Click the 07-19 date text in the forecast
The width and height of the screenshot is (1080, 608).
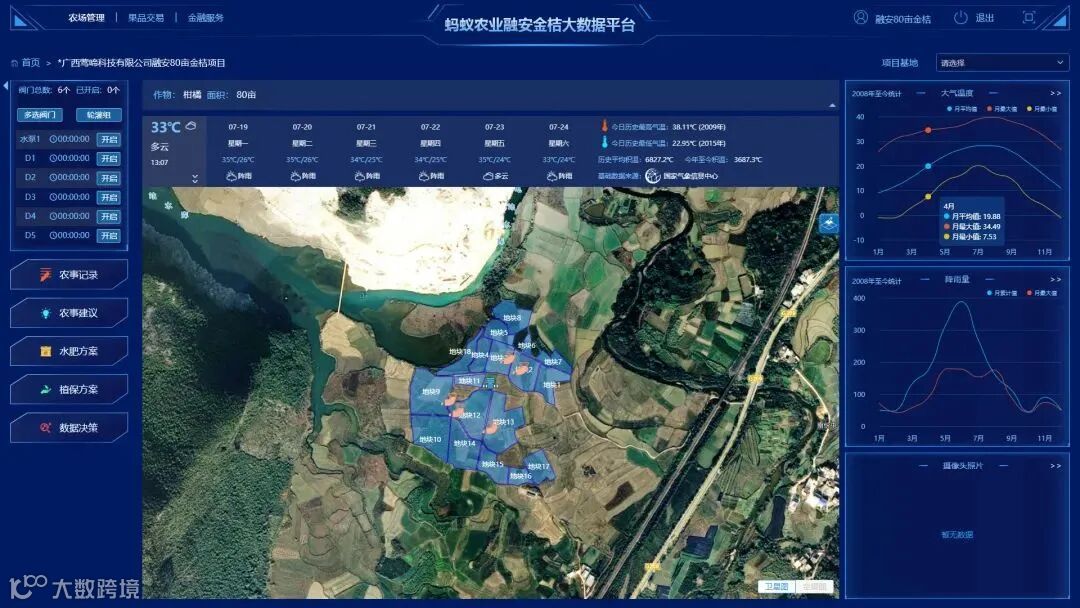238,127
